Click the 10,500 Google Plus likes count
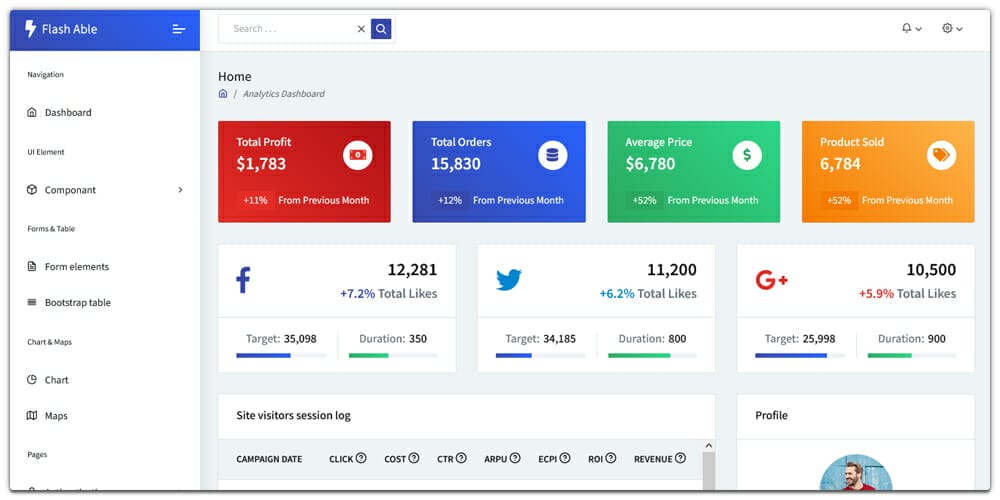Screen dimensions: 1000x500 [931, 270]
